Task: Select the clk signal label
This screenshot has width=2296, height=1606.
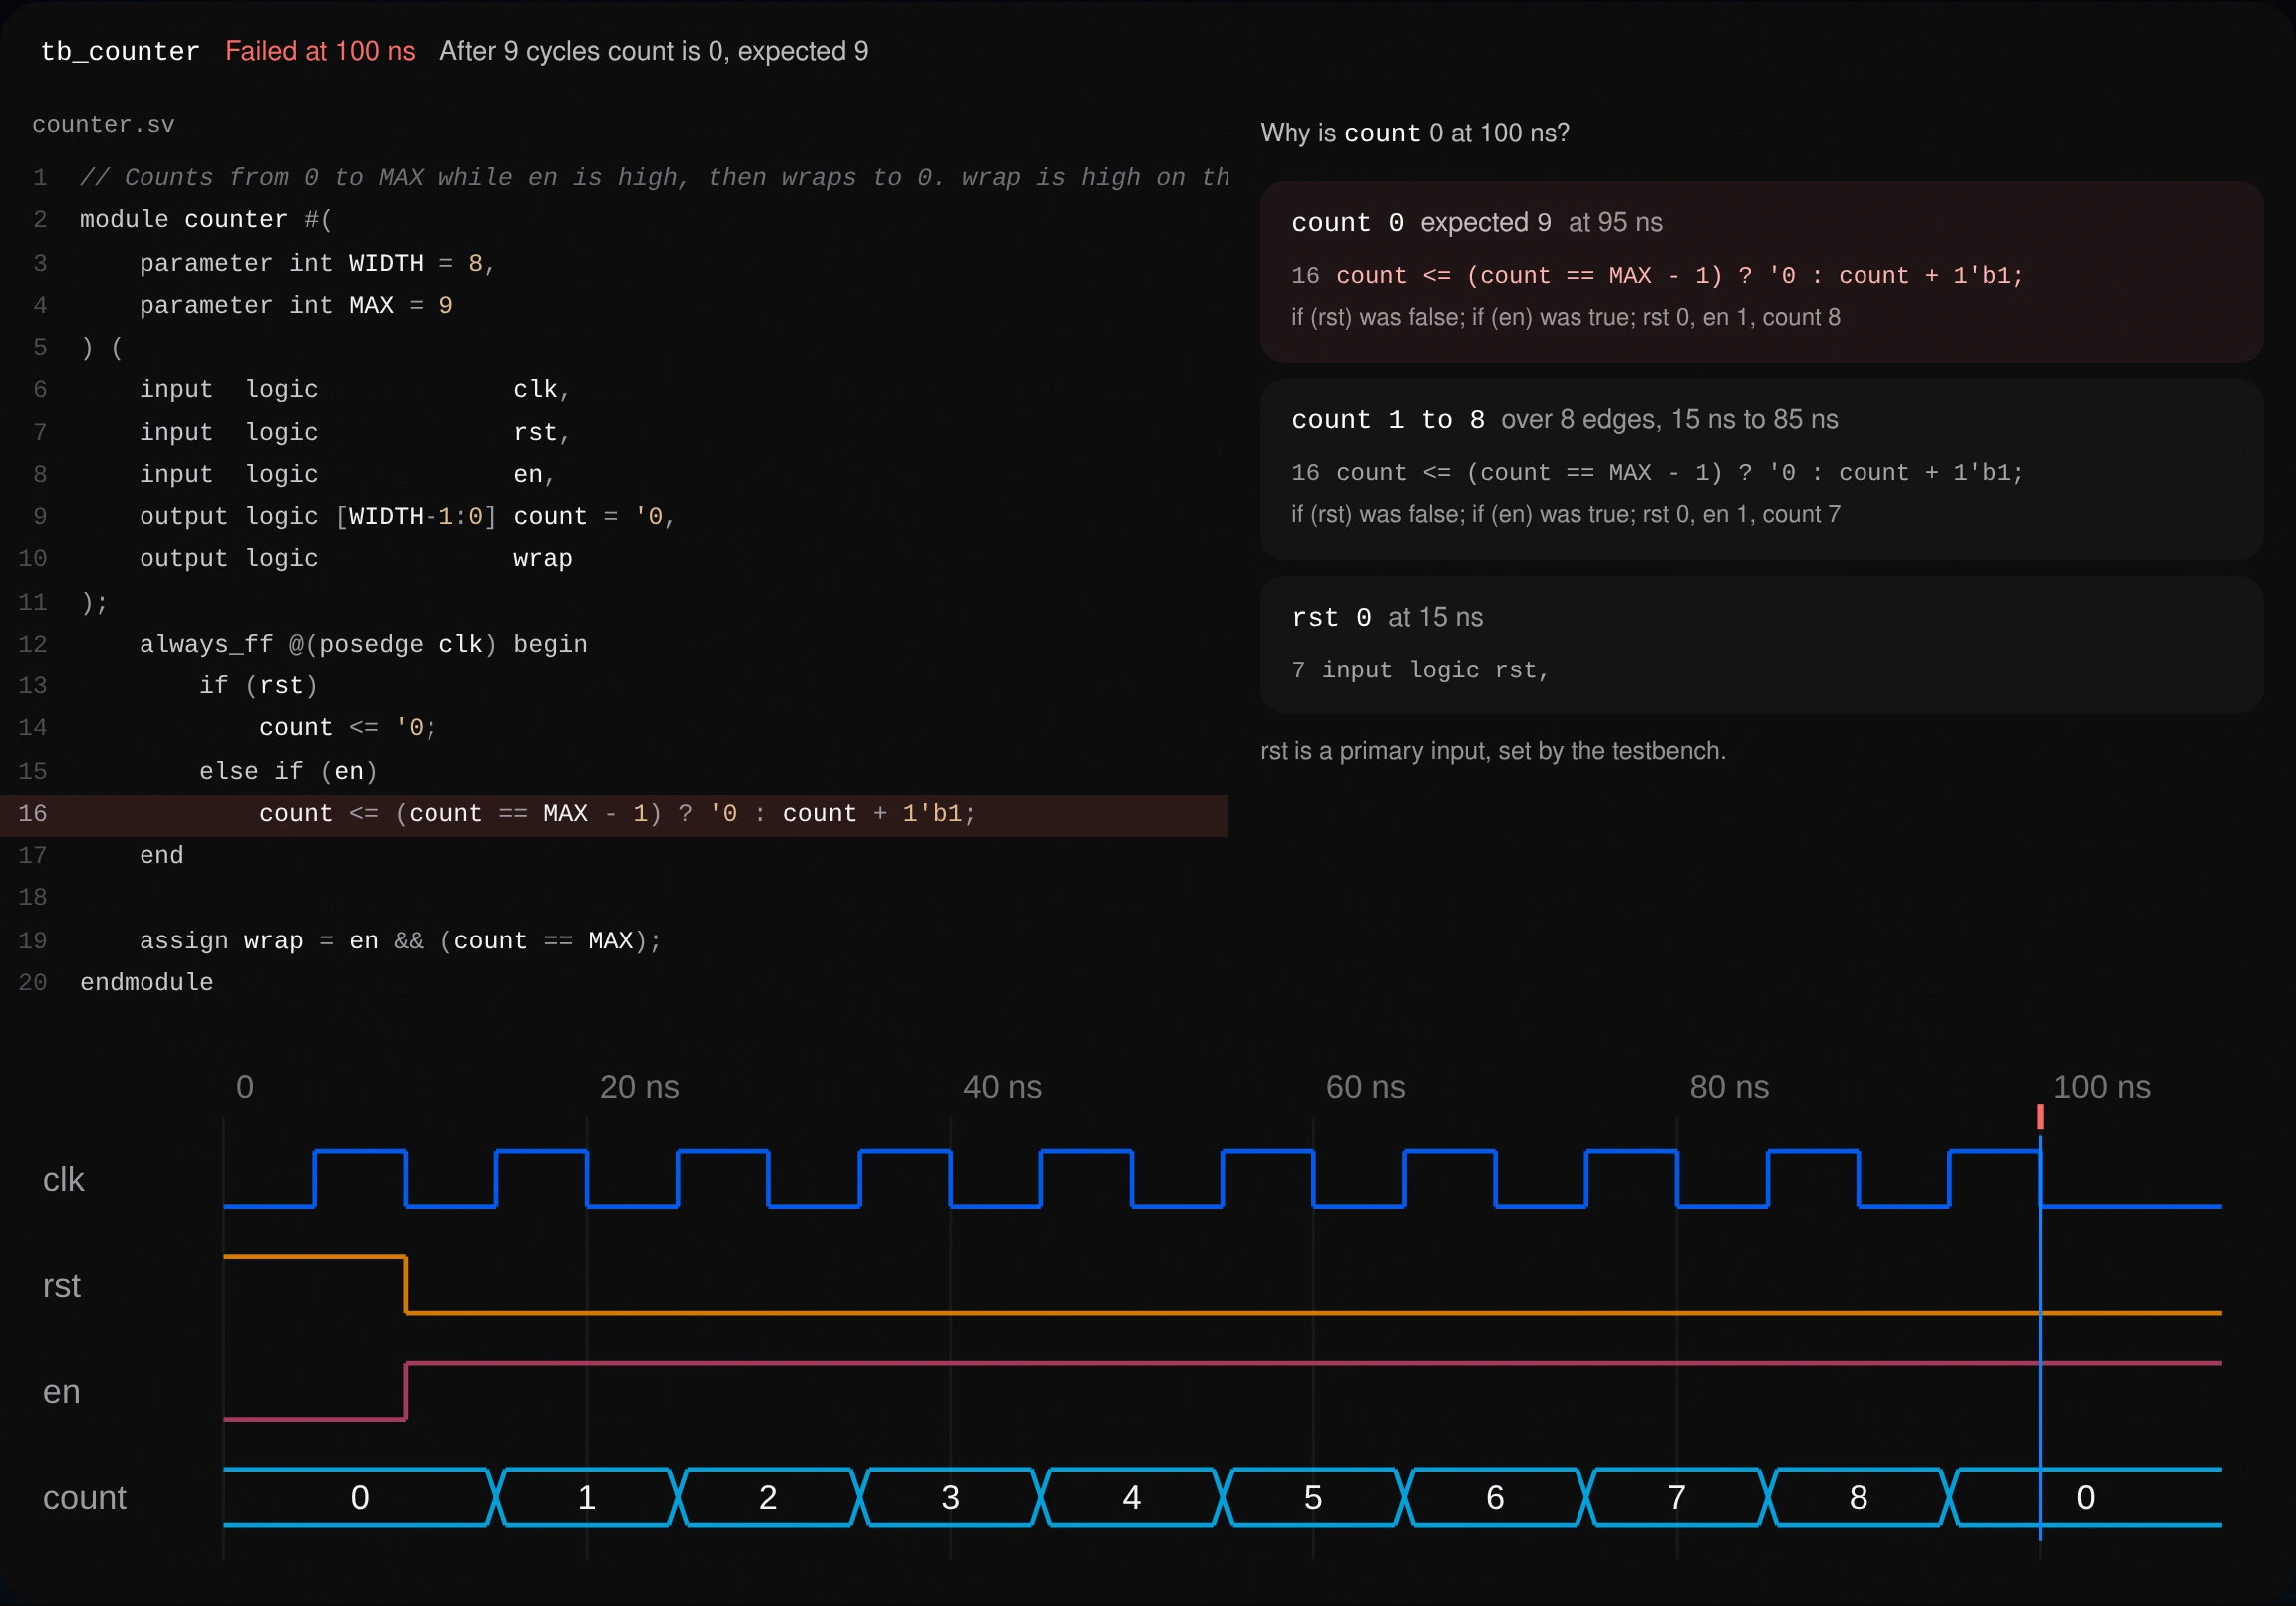Action: pyautogui.click(x=63, y=1180)
